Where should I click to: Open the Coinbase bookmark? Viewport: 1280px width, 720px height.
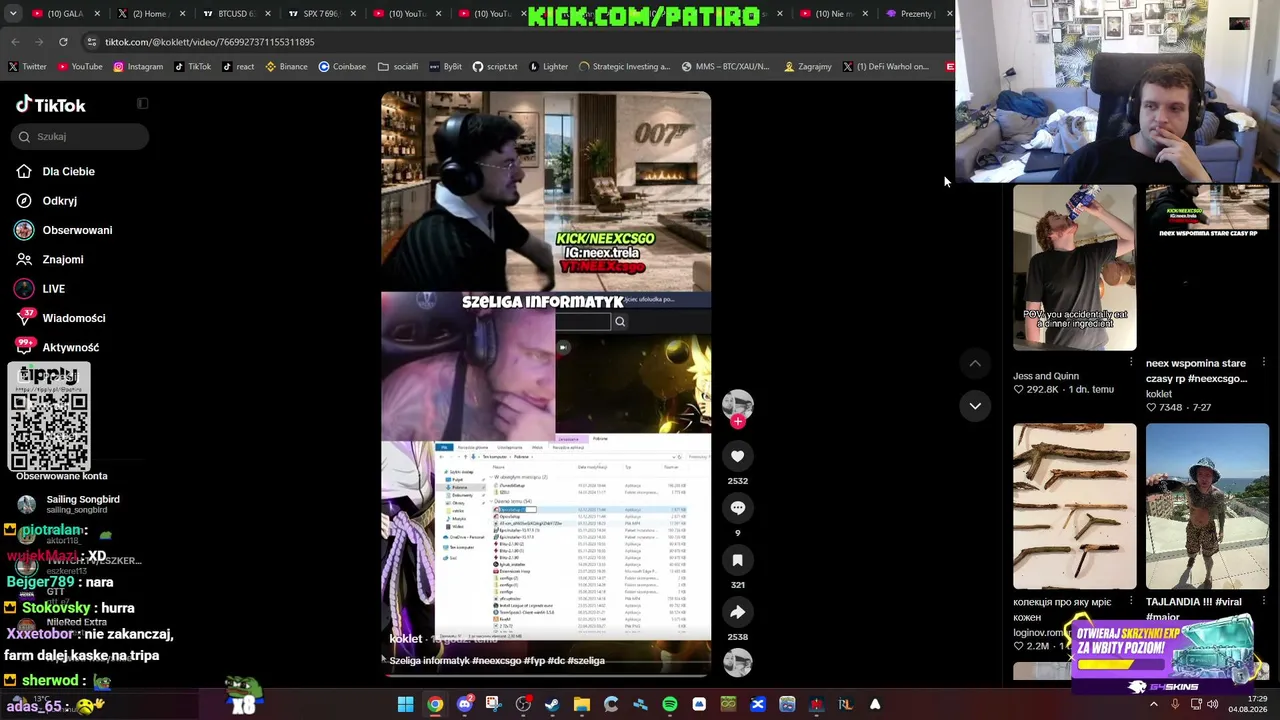click(x=342, y=67)
